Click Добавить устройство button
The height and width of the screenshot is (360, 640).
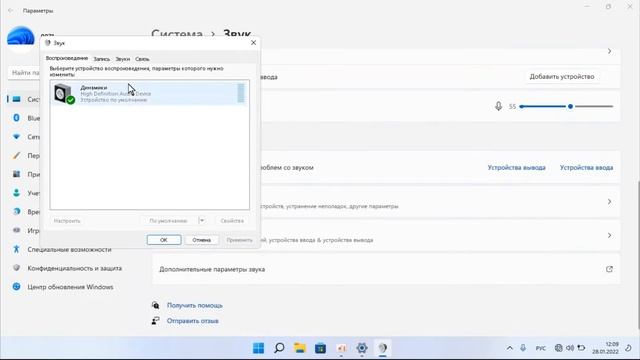[562, 77]
